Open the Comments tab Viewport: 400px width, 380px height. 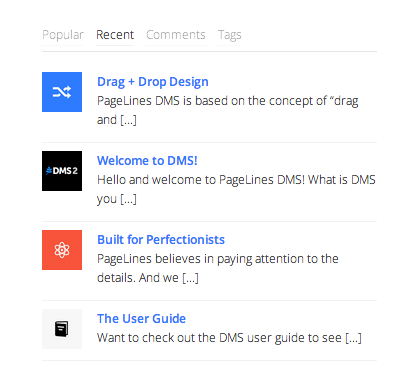pos(176,35)
